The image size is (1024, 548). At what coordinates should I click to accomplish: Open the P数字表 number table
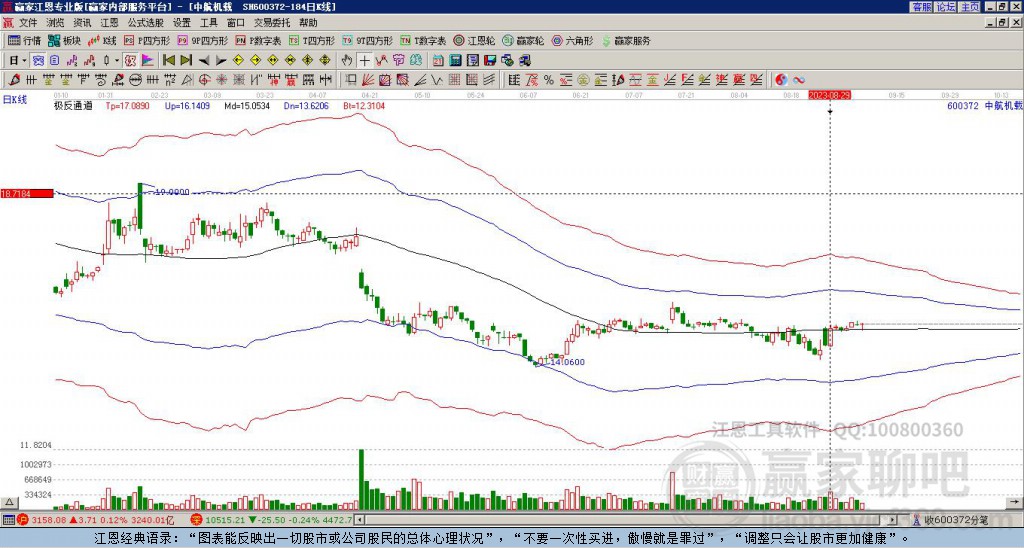tap(258, 40)
